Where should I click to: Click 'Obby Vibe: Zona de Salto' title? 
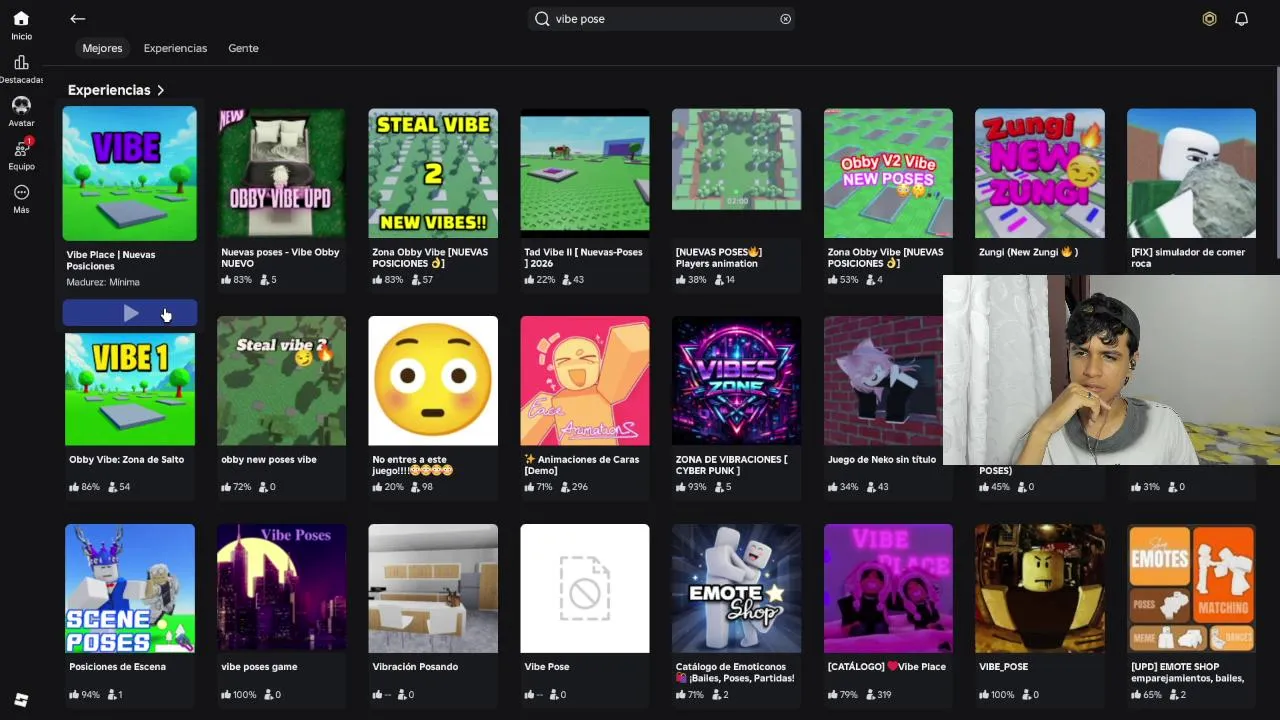coord(127,460)
